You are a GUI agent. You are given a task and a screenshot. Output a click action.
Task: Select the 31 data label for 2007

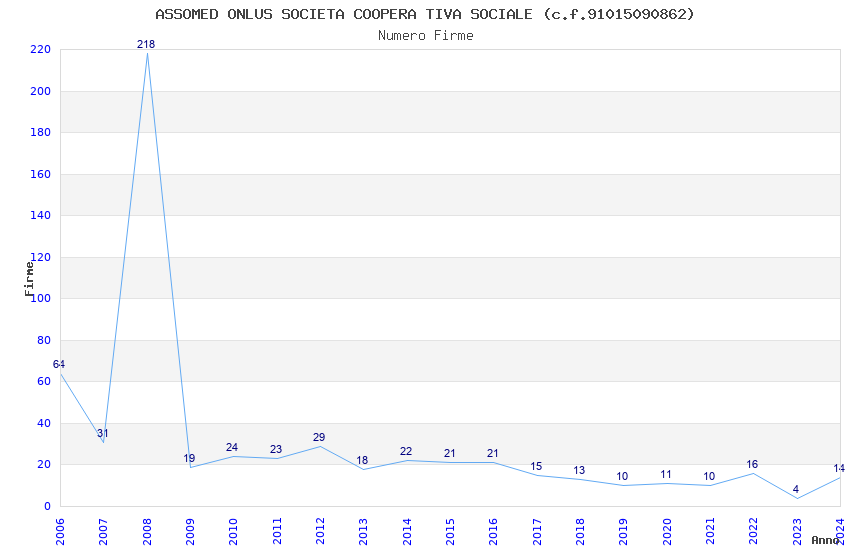(x=102, y=433)
